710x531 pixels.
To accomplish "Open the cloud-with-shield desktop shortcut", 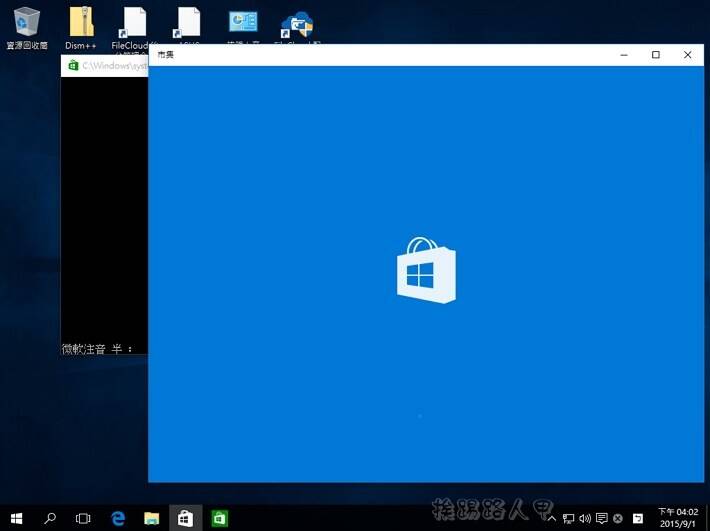I will tap(297, 25).
